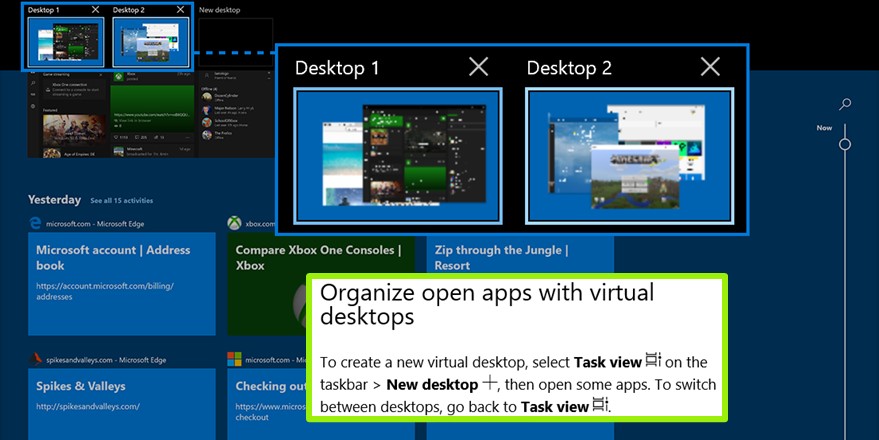Image resolution: width=879 pixels, height=440 pixels.
Task: Close Desktop 2 using small X in strip
Action: click(181, 10)
